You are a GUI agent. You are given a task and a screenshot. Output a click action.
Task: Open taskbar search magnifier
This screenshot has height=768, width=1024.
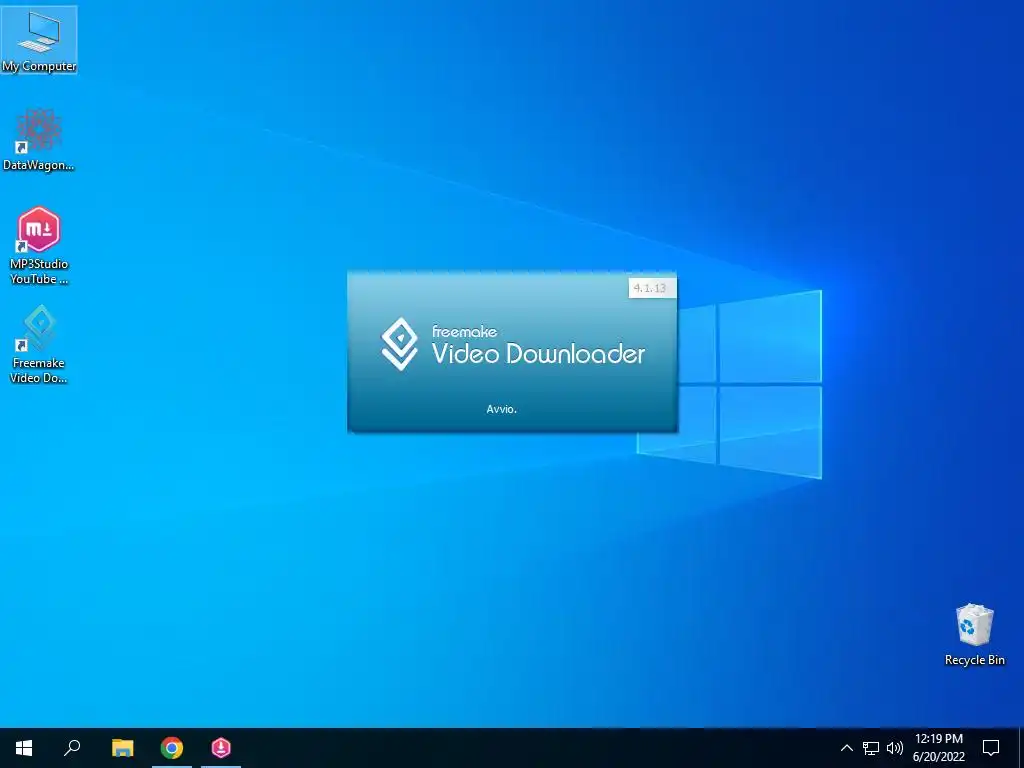coord(72,748)
